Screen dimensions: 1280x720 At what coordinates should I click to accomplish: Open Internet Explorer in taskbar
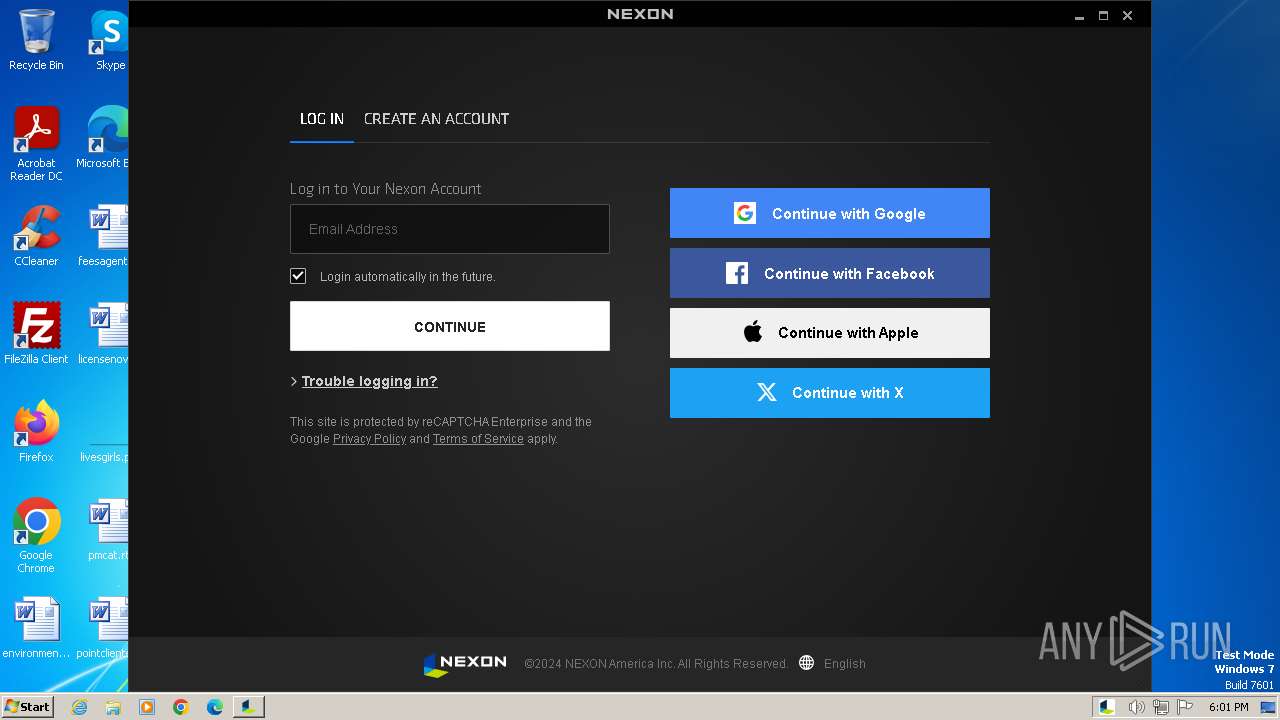point(79,707)
